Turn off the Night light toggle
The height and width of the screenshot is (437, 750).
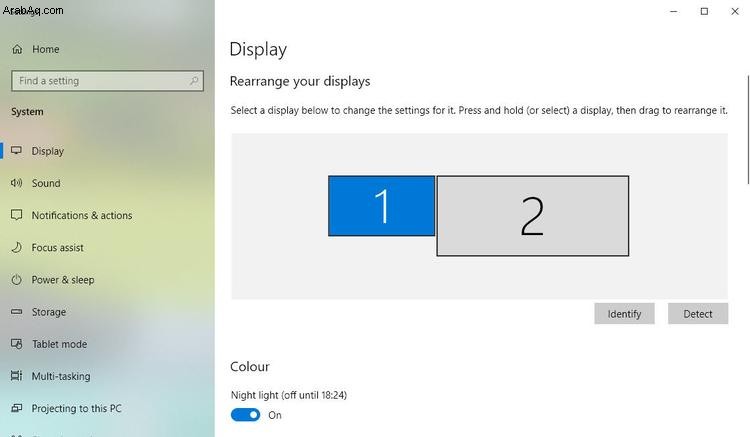point(245,415)
